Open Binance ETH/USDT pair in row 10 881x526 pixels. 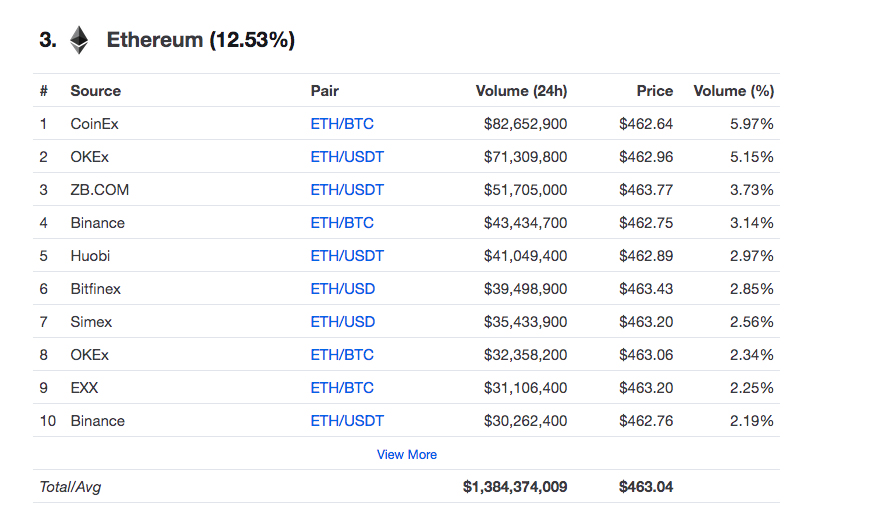(347, 421)
